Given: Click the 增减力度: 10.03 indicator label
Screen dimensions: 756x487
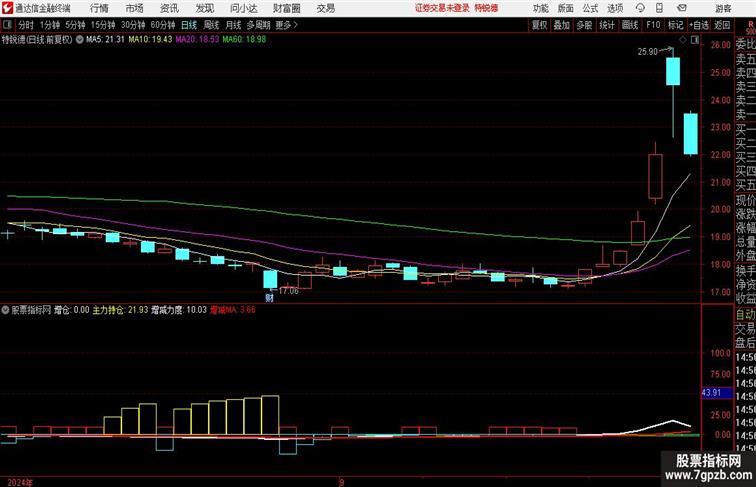Looking at the screenshot, I should (x=179, y=310).
